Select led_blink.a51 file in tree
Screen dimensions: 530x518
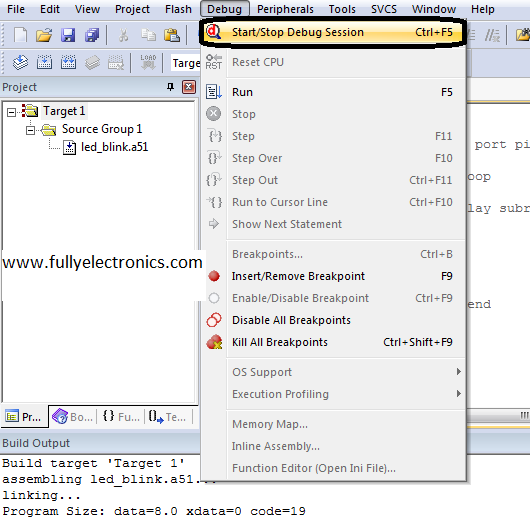click(114, 147)
